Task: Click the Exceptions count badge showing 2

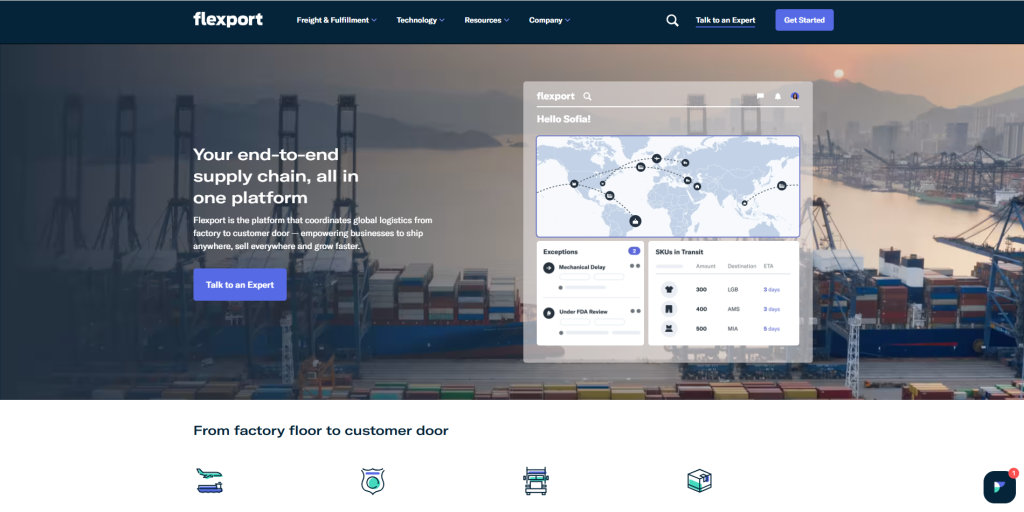Action: click(633, 251)
